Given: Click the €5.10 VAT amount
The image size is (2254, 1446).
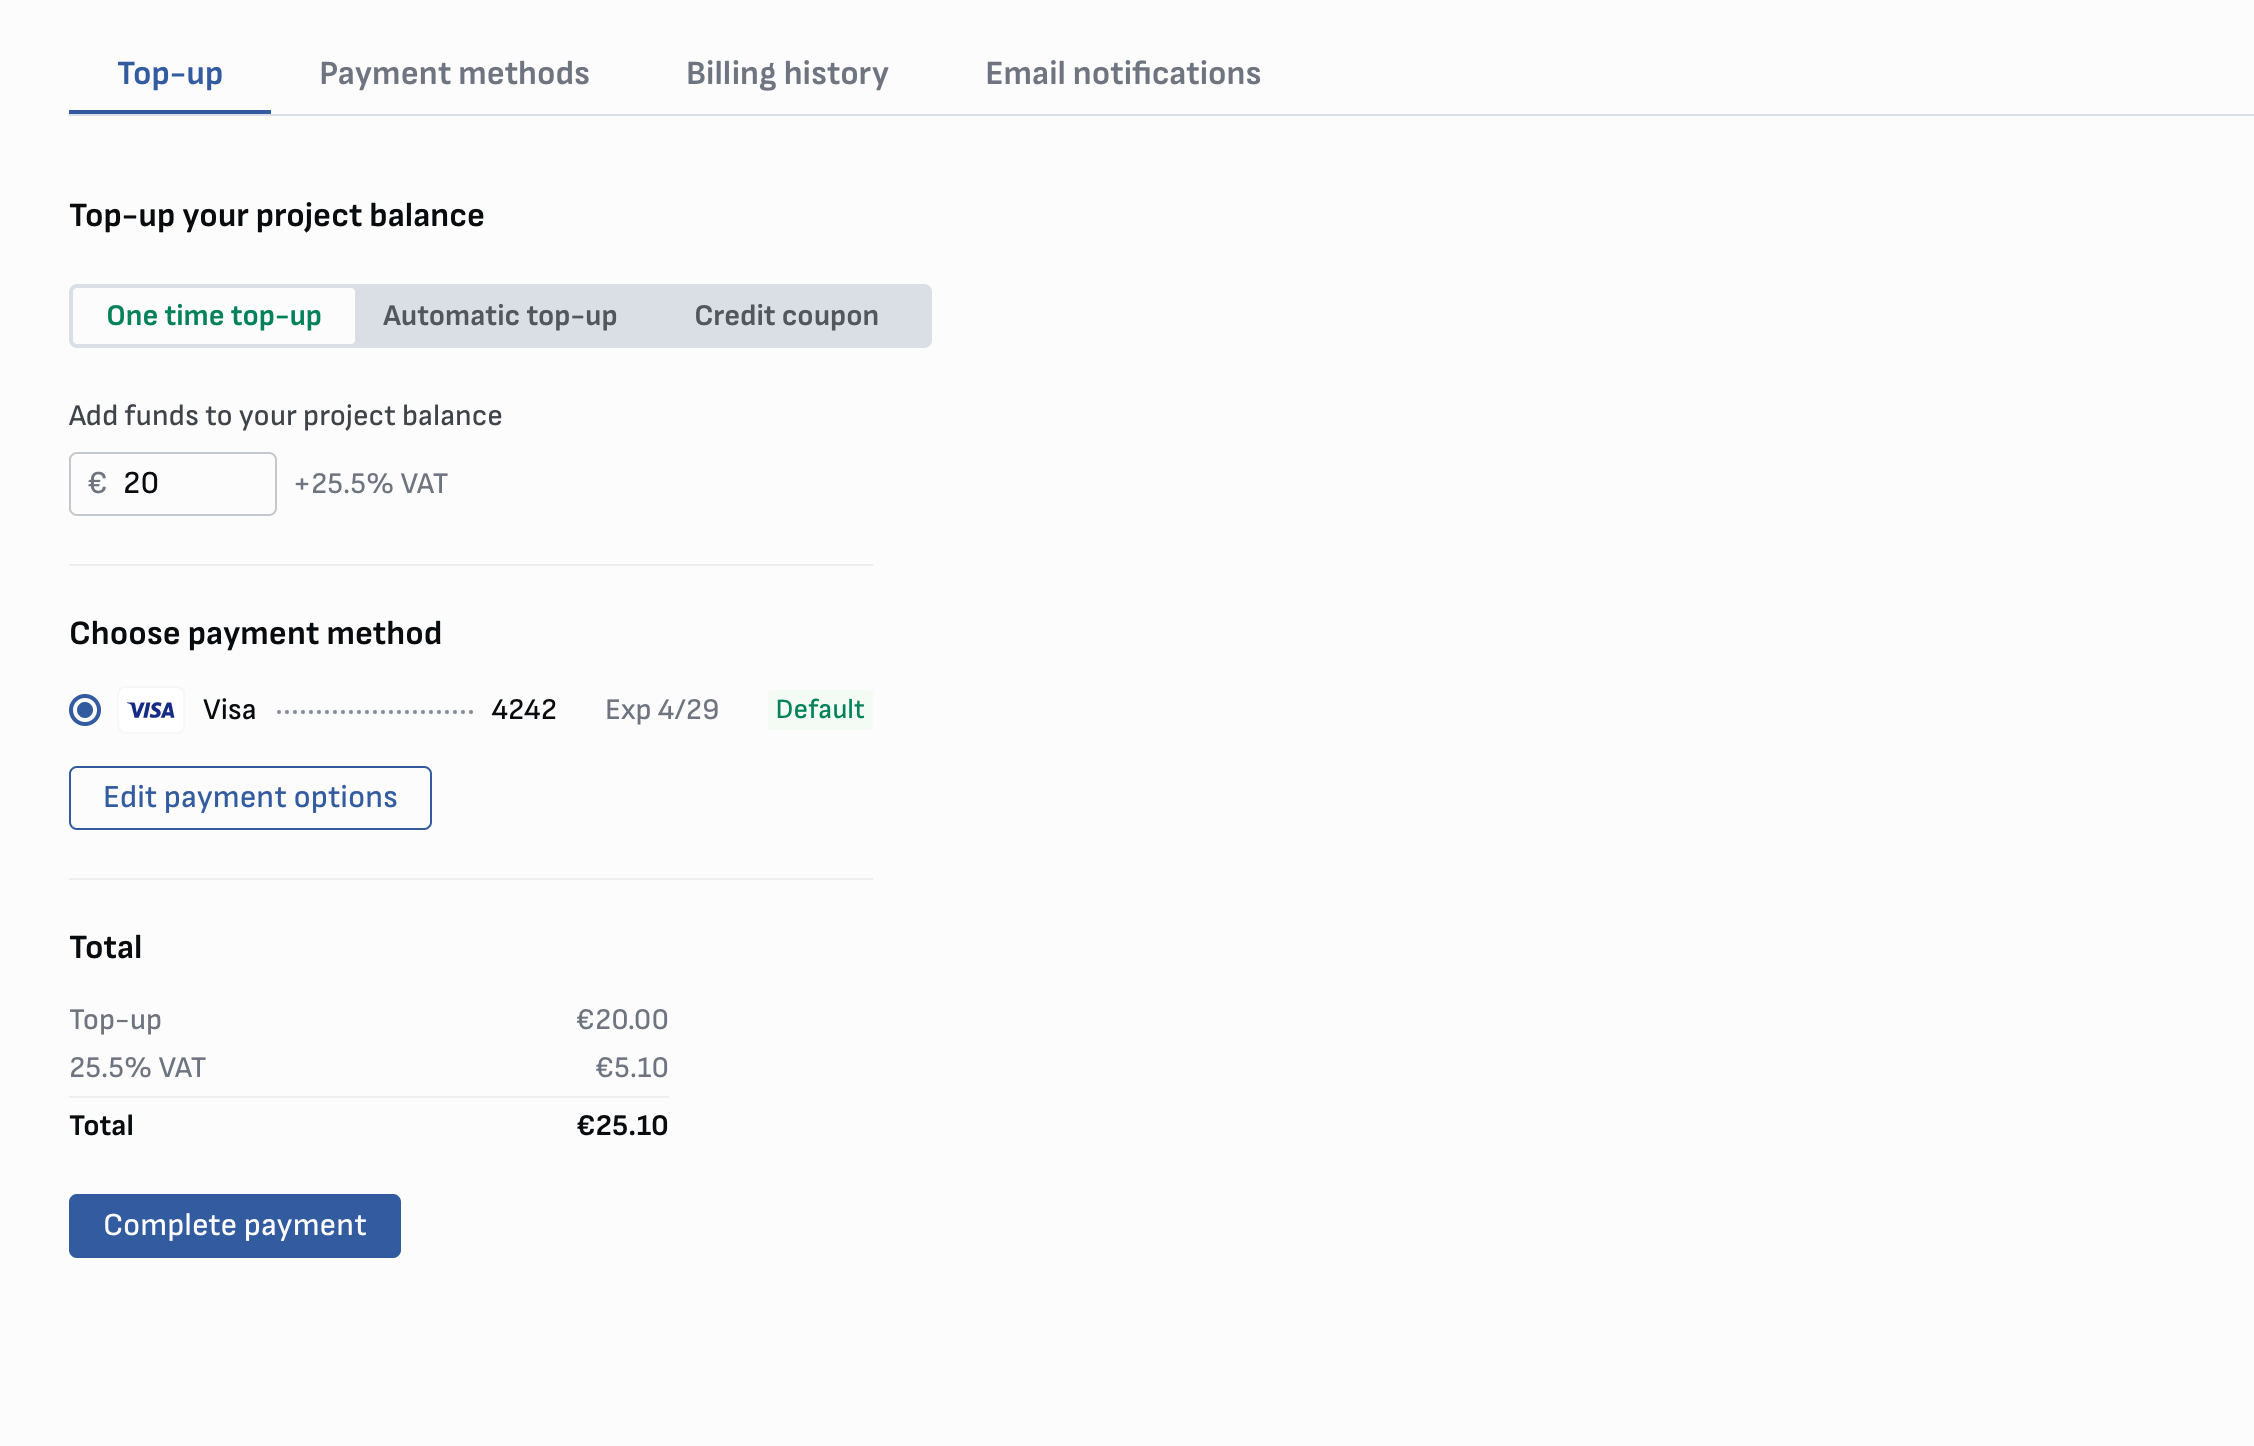Looking at the screenshot, I should click(631, 1068).
